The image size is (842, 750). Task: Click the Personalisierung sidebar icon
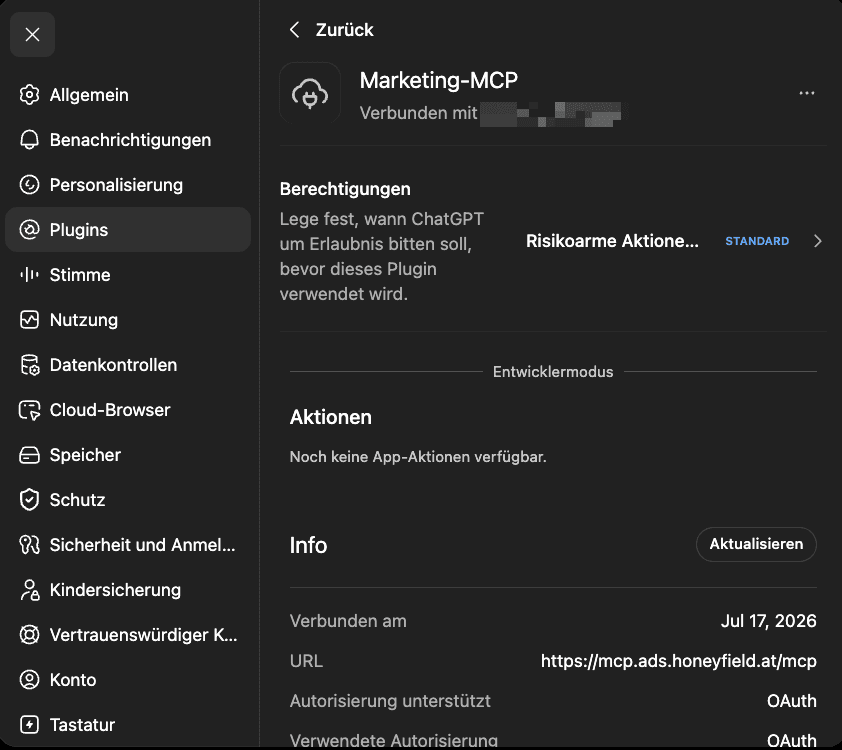30,185
